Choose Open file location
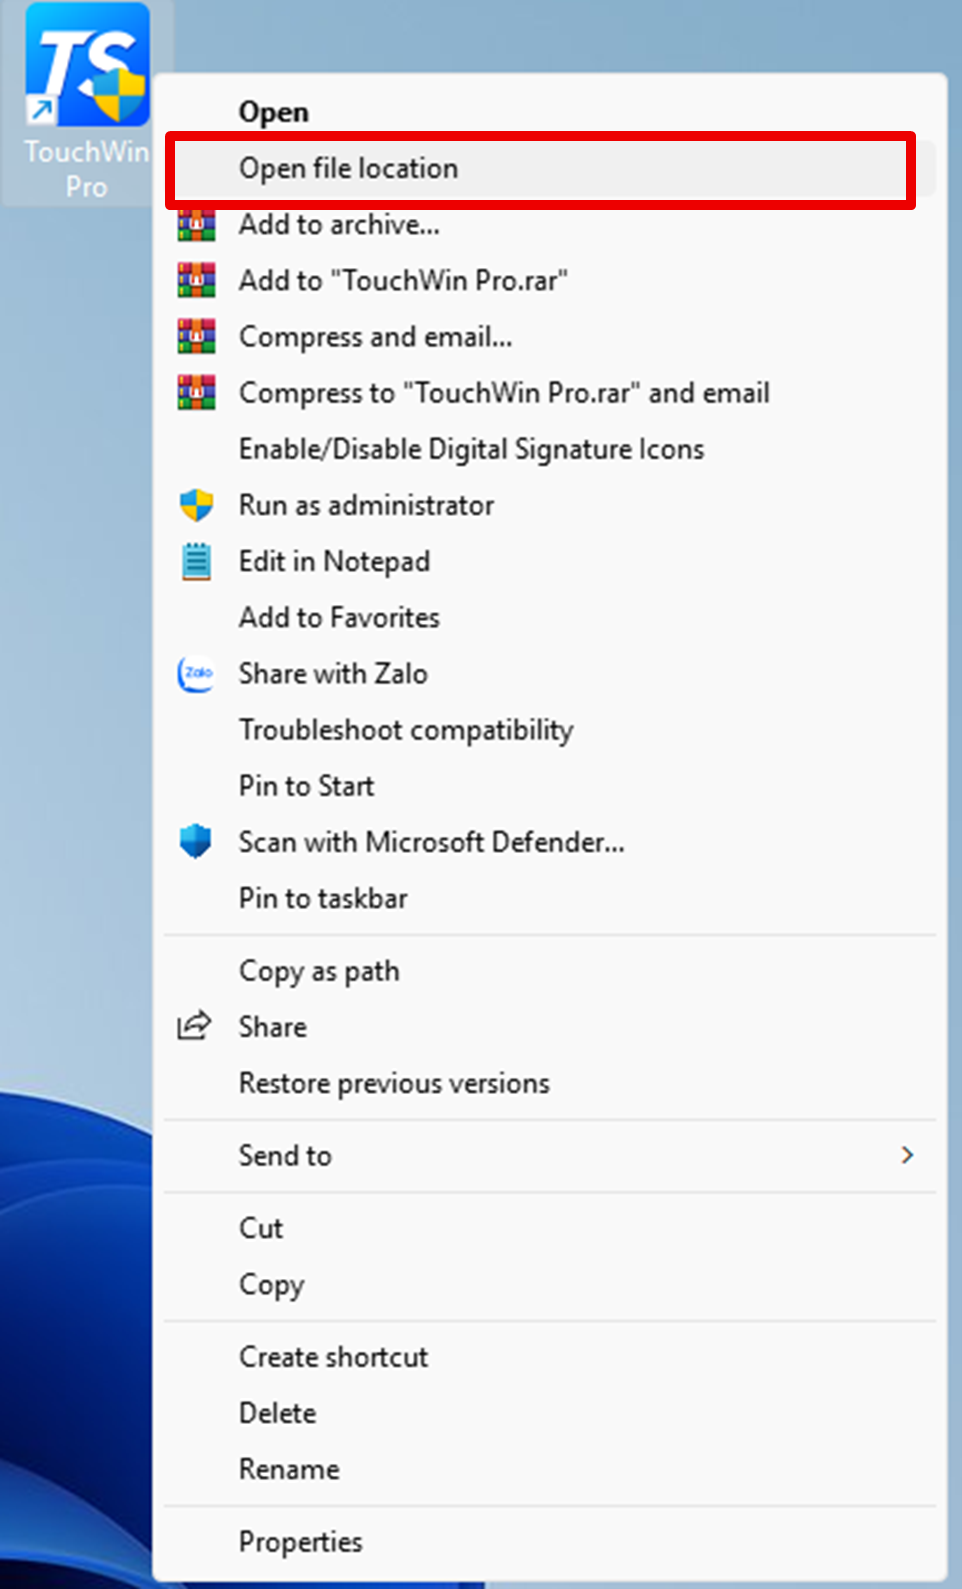 tap(348, 168)
